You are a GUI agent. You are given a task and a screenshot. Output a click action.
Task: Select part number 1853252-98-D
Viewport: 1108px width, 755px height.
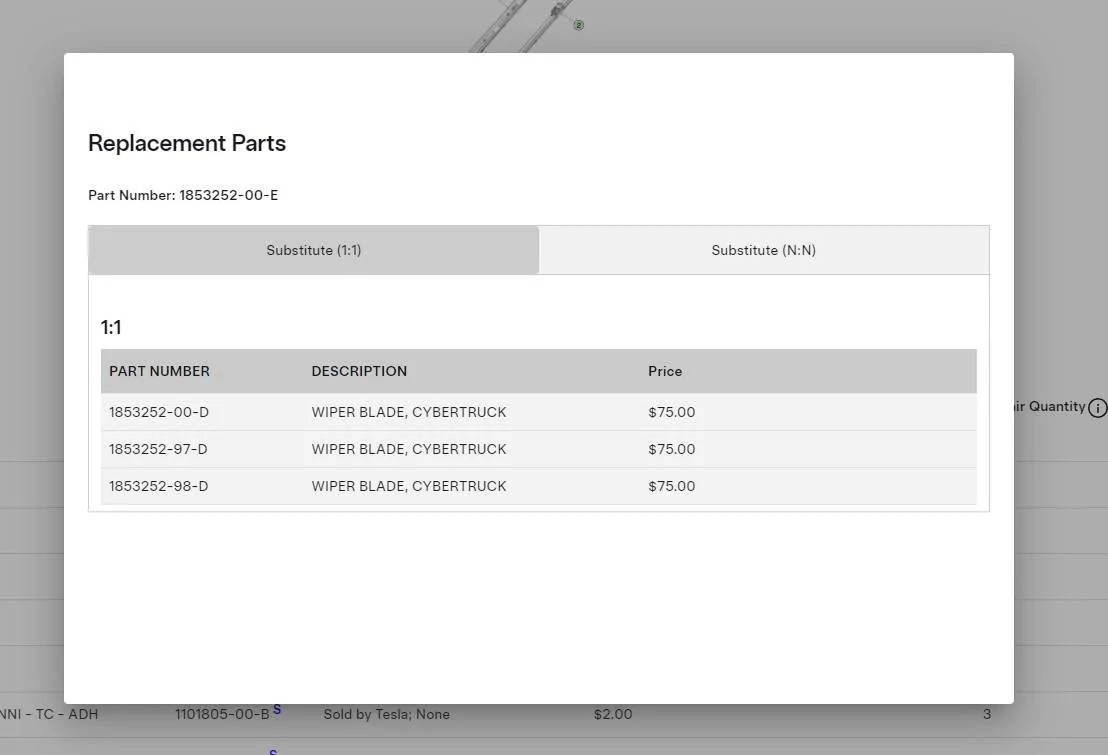click(158, 486)
